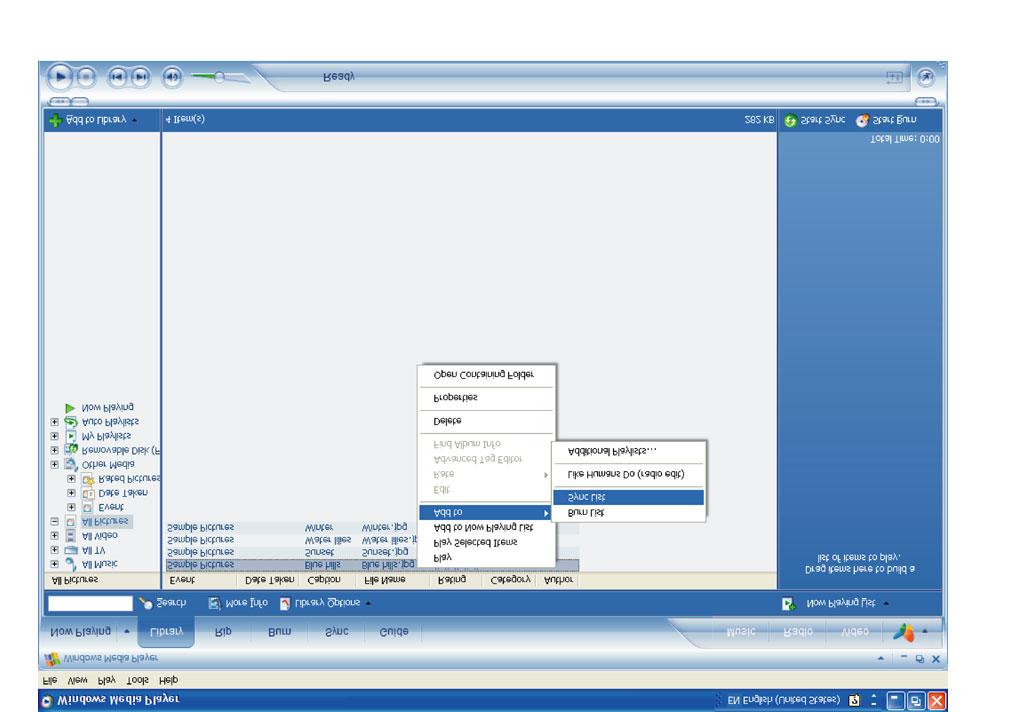Click the Video button in taskbar
The image size is (1023, 712).
(x=854, y=632)
